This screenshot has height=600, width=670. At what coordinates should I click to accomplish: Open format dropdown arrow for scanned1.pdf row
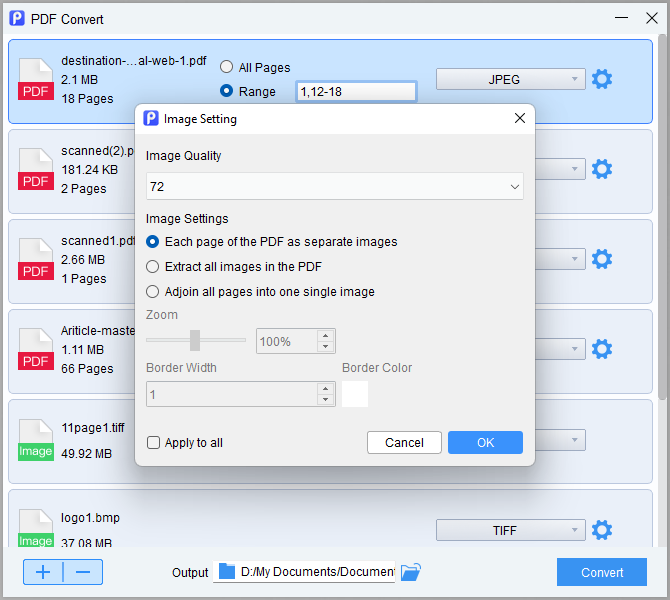click(x=575, y=259)
